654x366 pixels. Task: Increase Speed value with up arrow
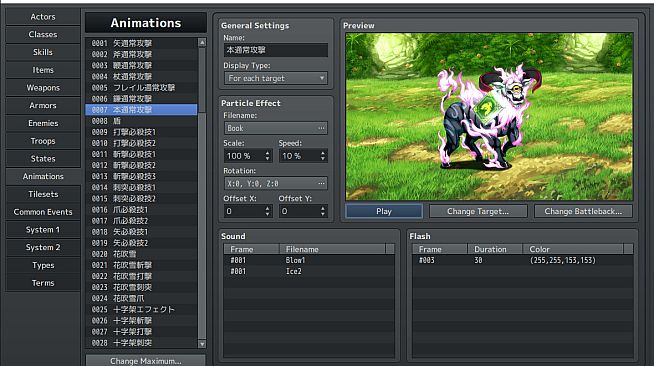(x=323, y=153)
